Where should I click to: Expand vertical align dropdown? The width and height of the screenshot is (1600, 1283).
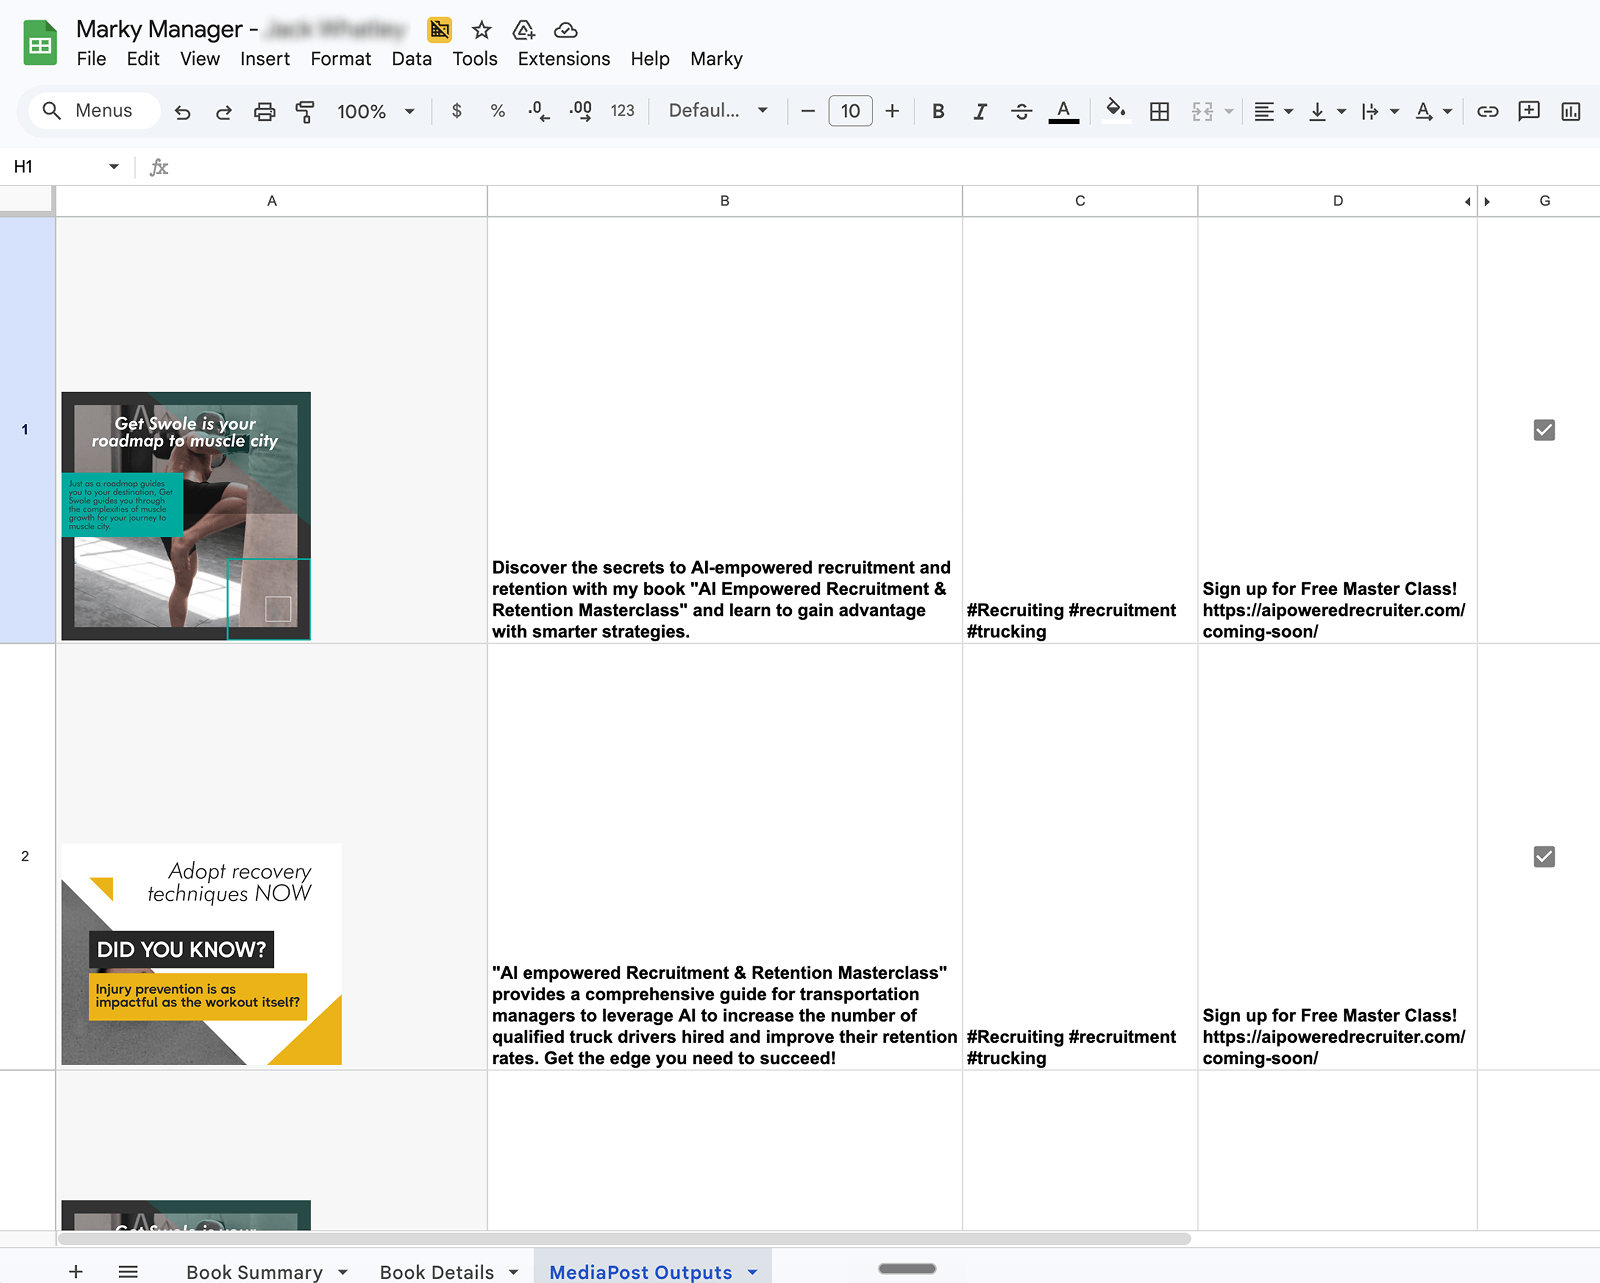pyautogui.click(x=1342, y=111)
